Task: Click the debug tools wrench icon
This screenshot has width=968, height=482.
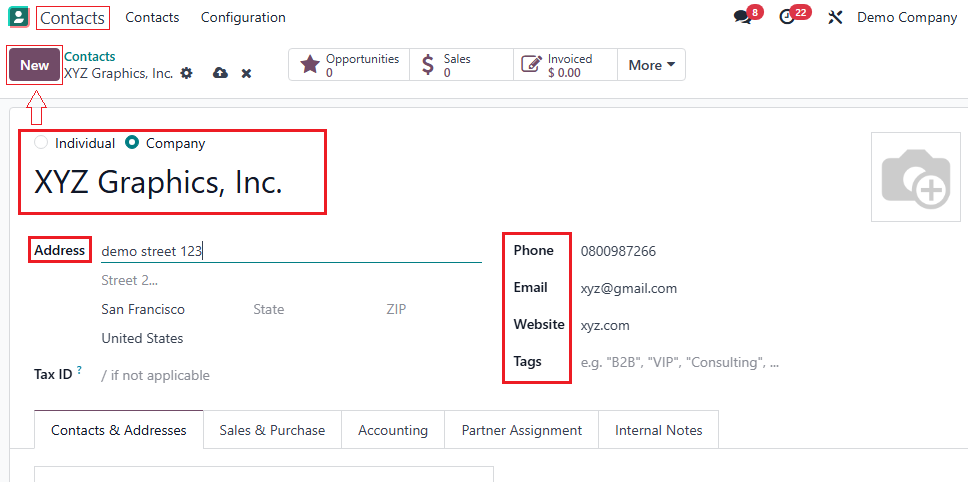Action: pos(835,17)
